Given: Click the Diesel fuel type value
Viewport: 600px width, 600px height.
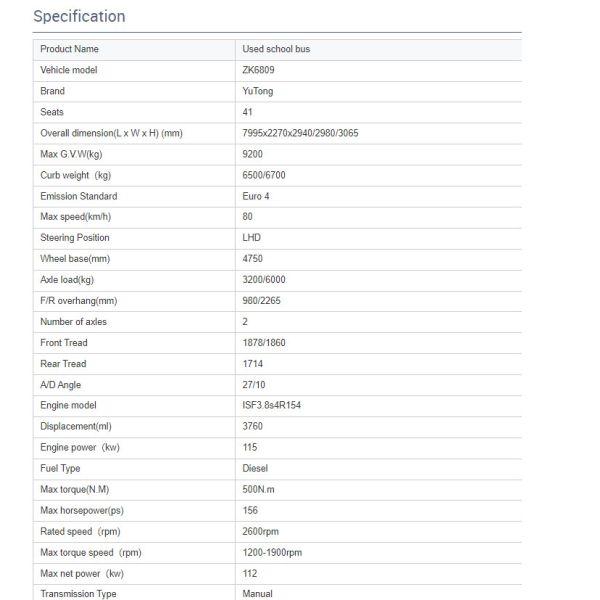Looking at the screenshot, I should (x=256, y=468).
